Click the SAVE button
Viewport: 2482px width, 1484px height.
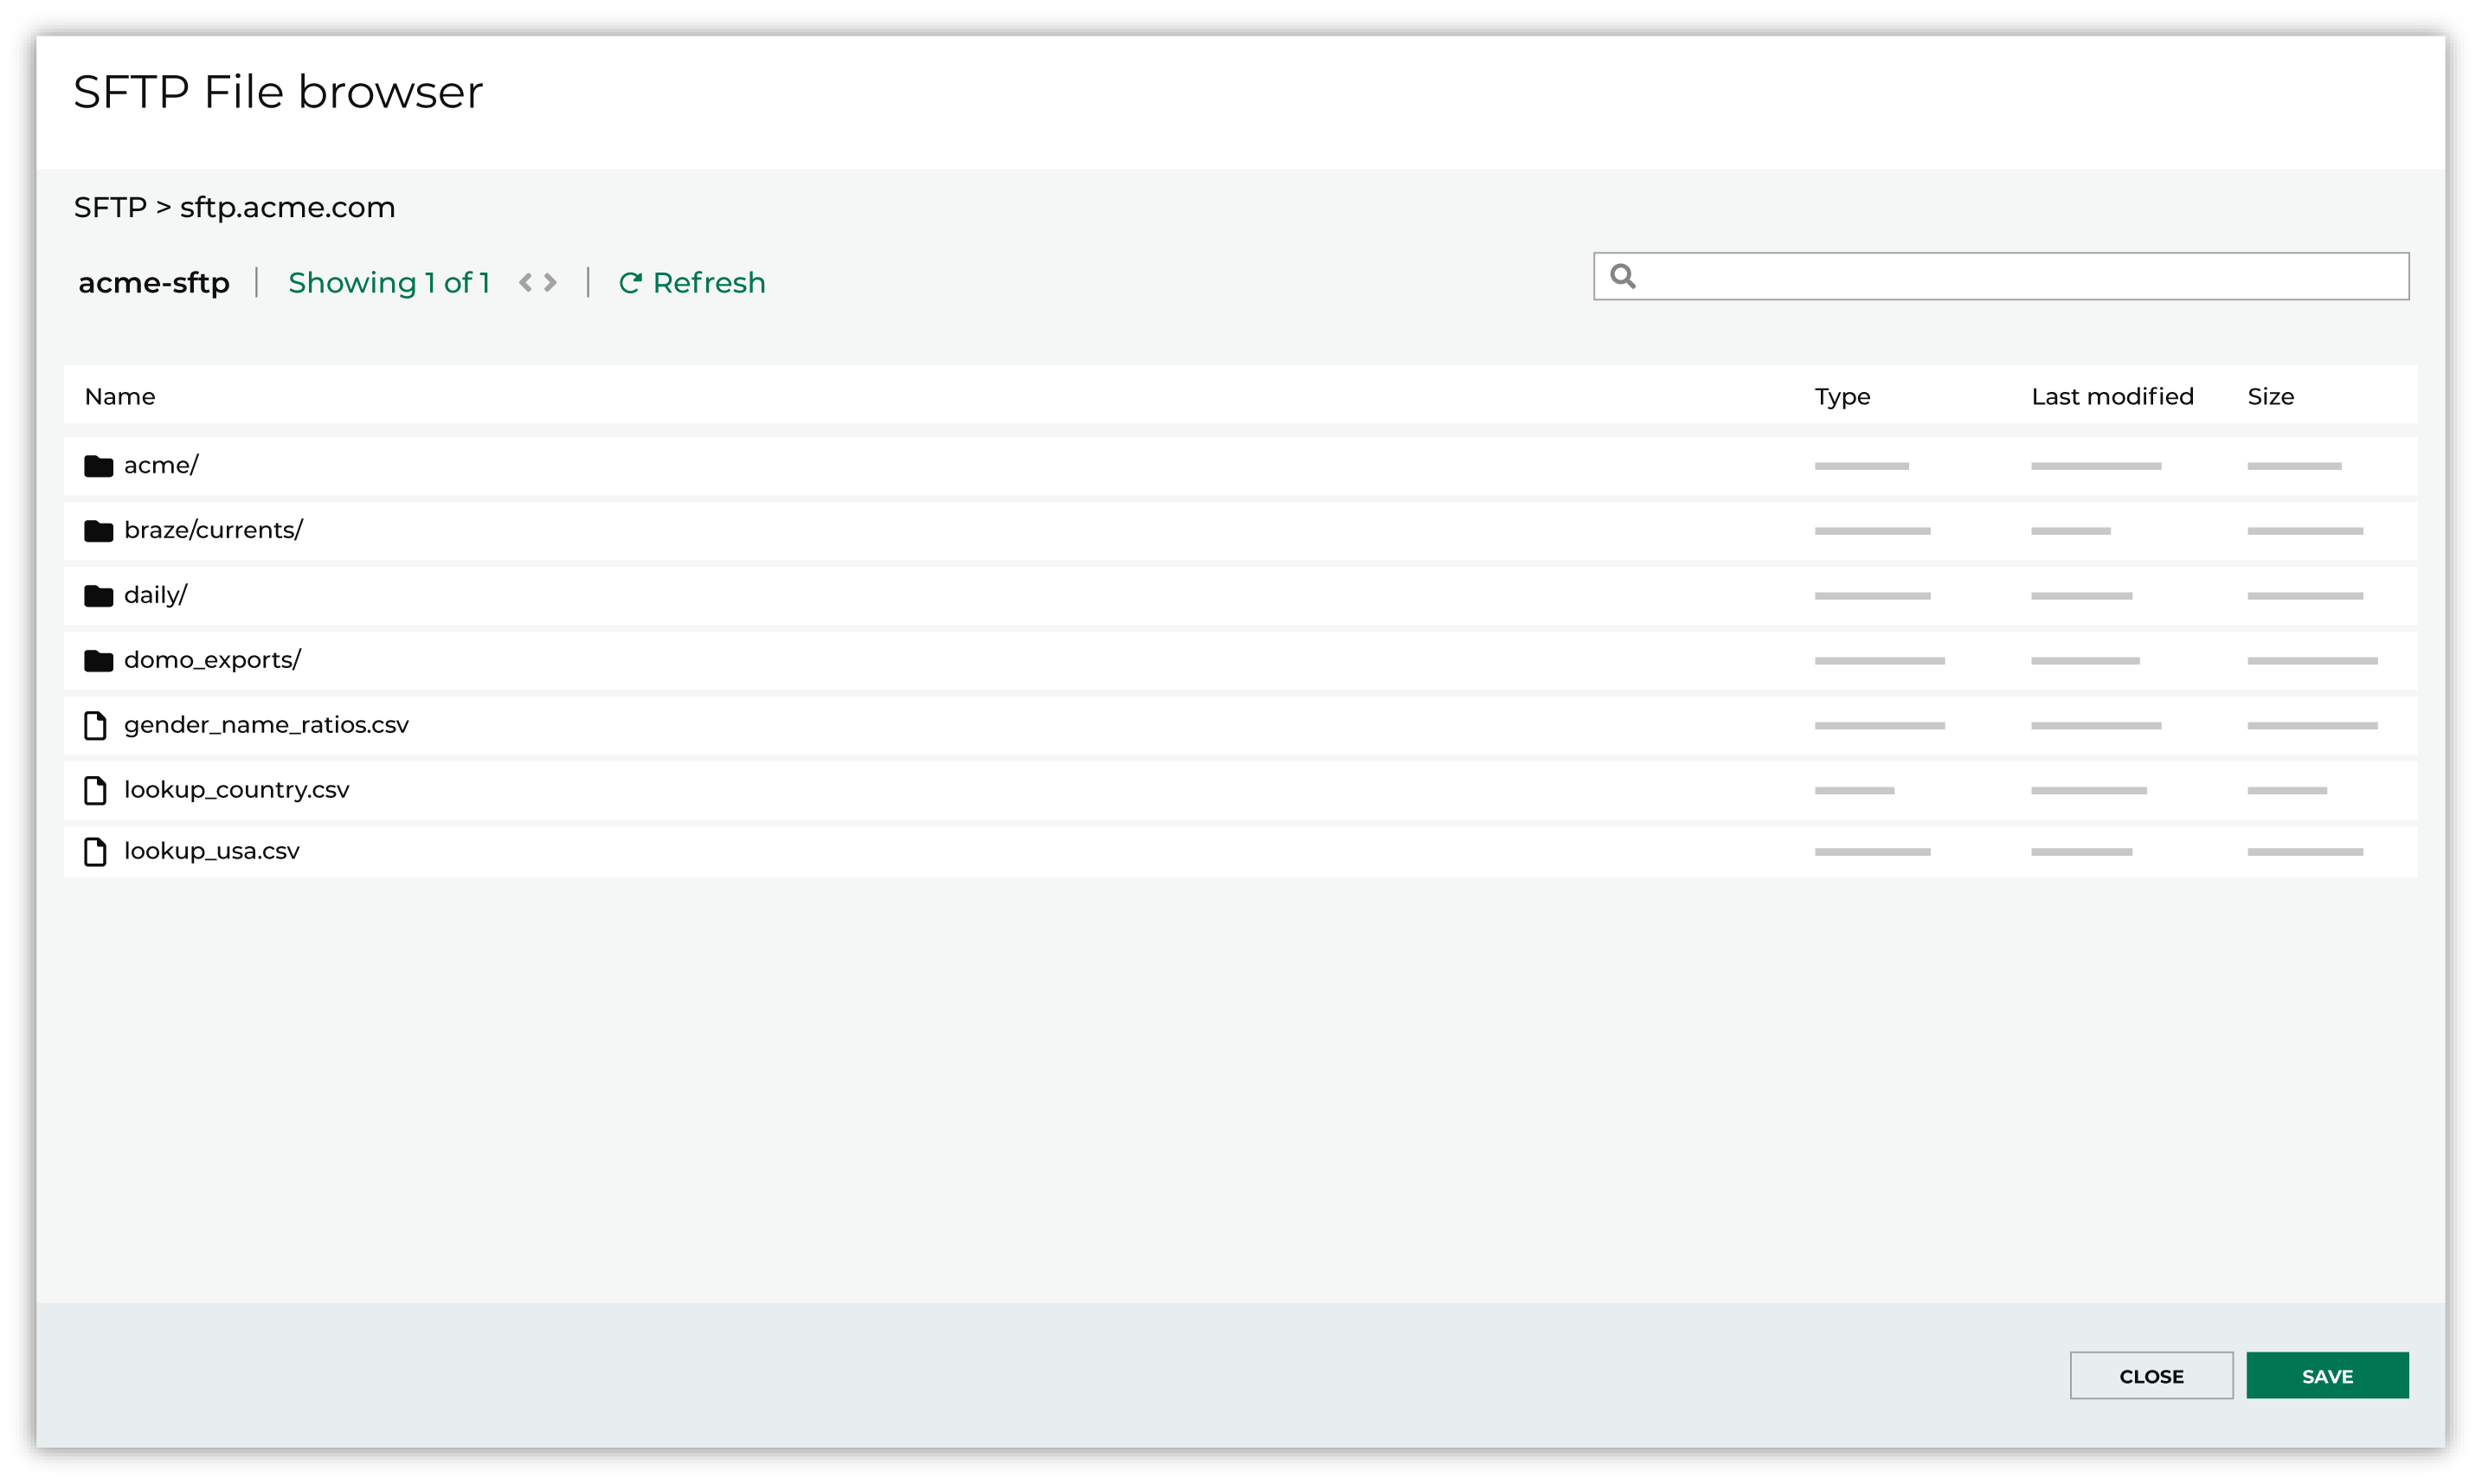(x=2327, y=1375)
